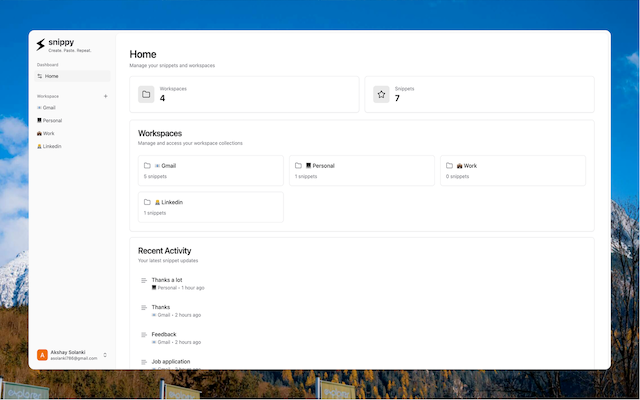This screenshot has width=640, height=400.
Task: Click the Workspaces folder stat icon
Action: click(146, 94)
